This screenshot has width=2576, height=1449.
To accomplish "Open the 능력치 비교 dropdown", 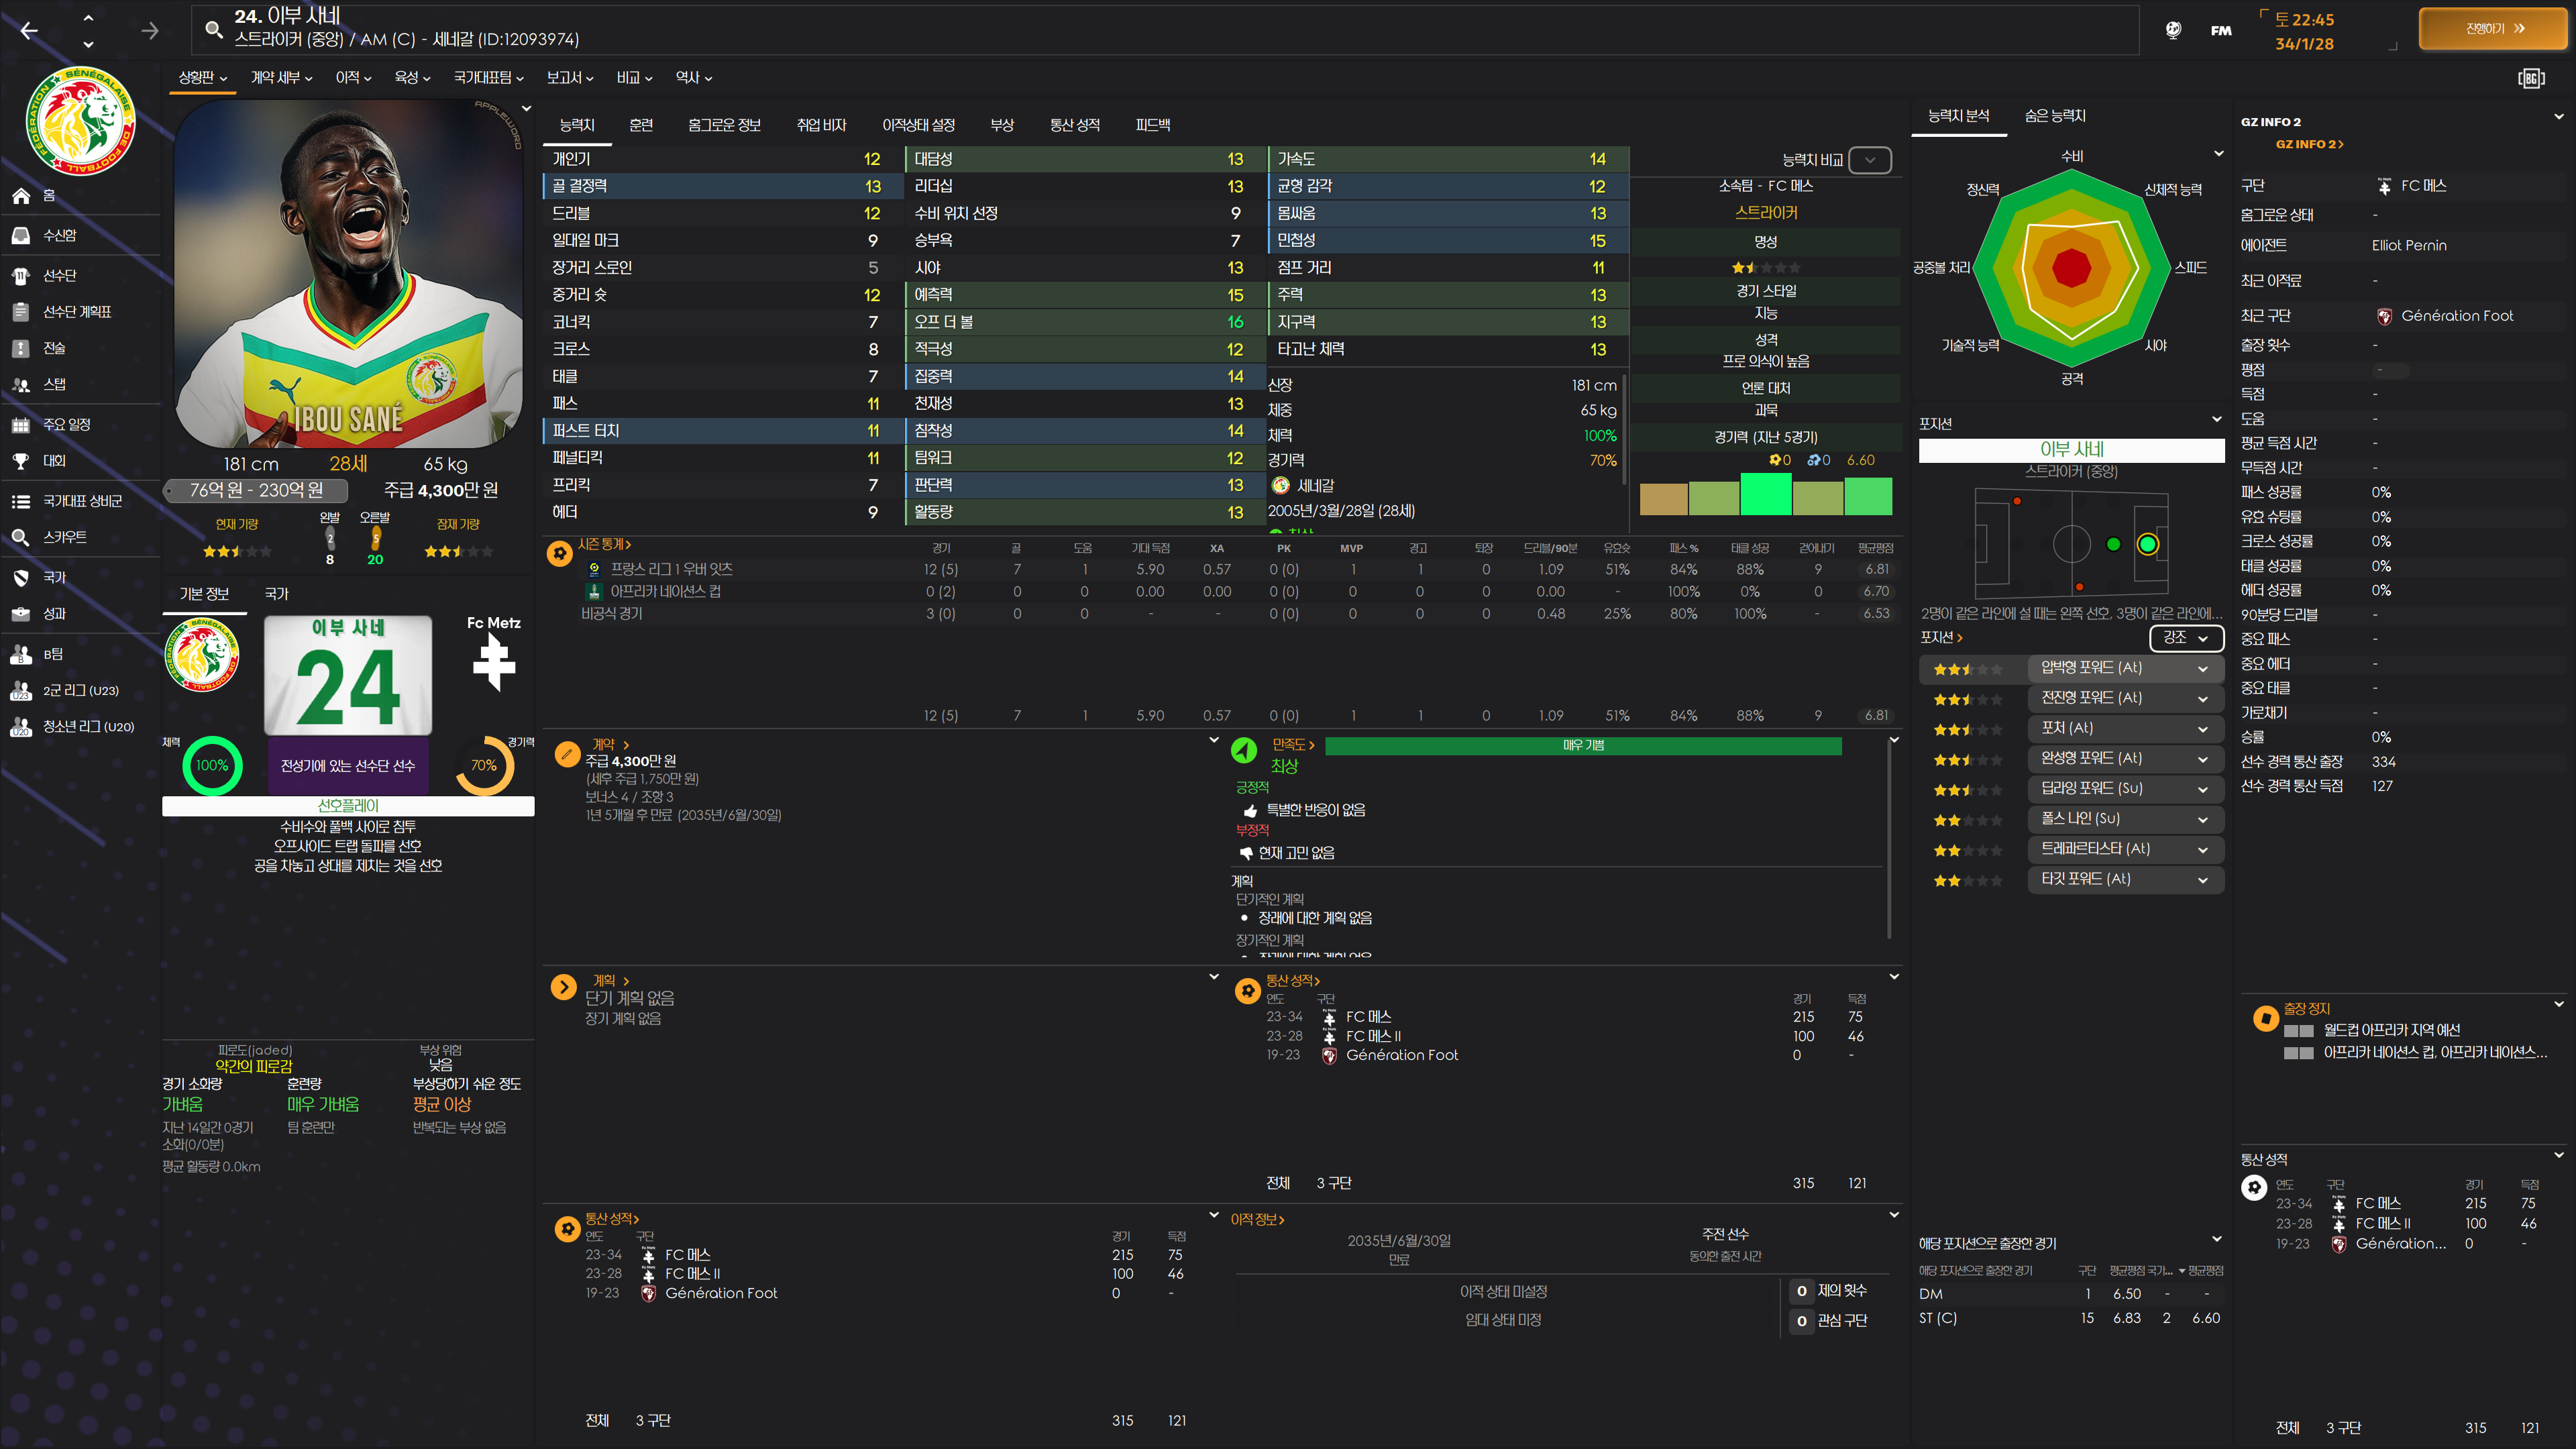I will click(1869, 160).
